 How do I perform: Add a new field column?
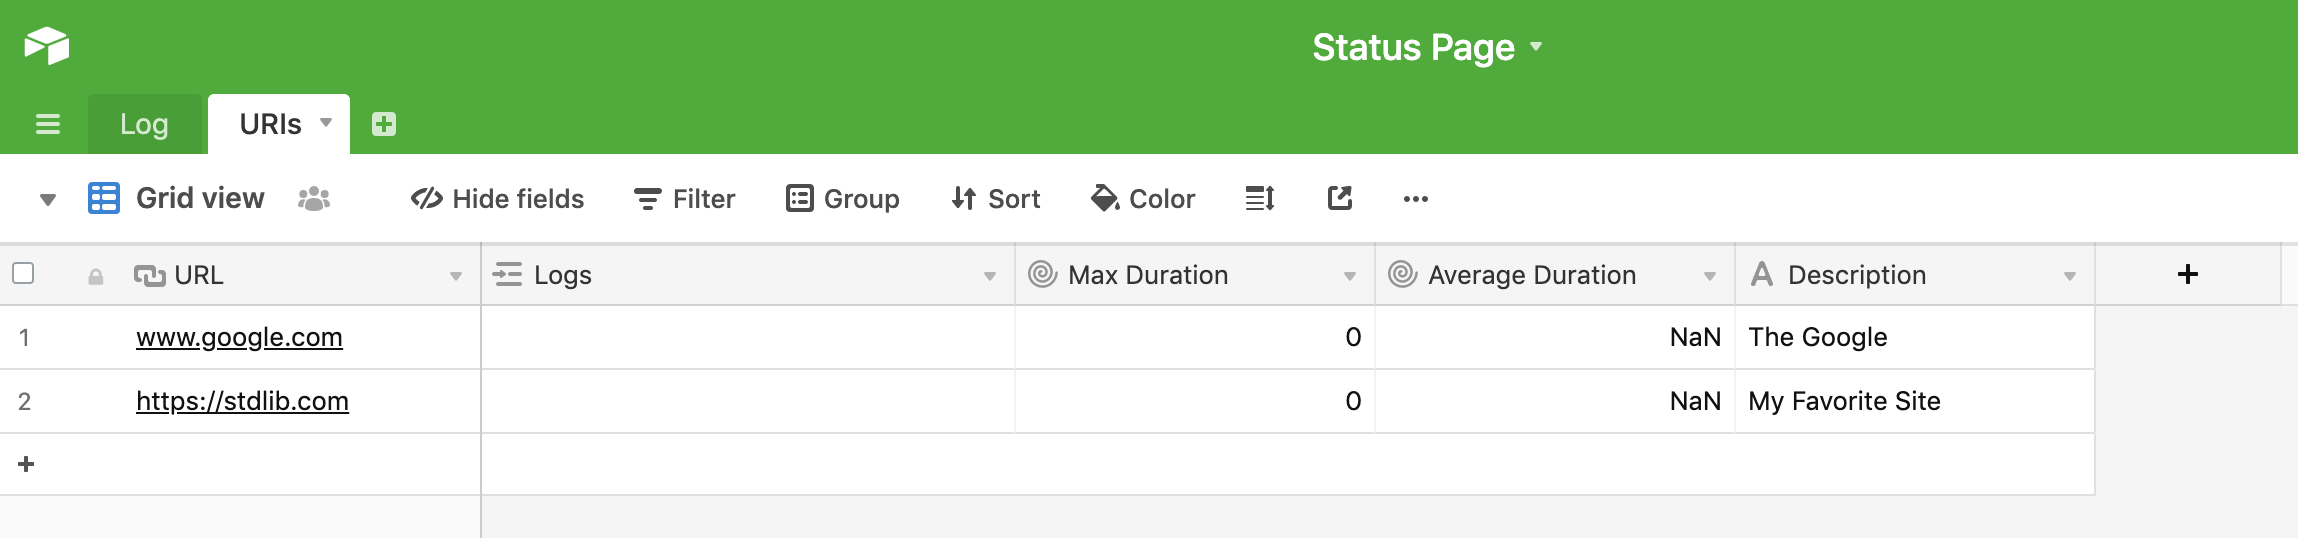(x=2188, y=274)
